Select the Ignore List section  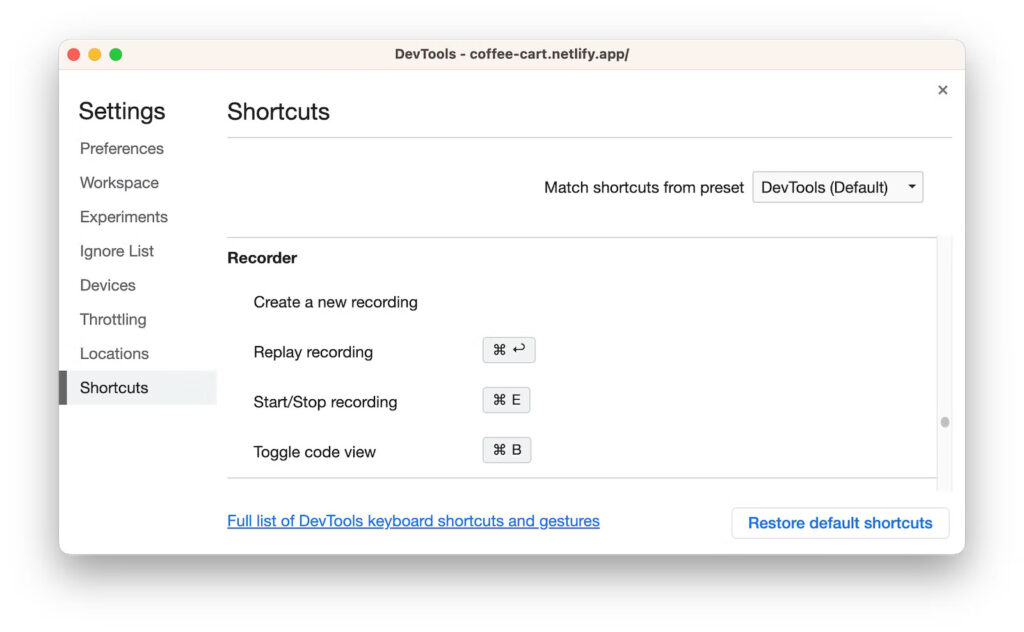pyautogui.click(x=116, y=251)
